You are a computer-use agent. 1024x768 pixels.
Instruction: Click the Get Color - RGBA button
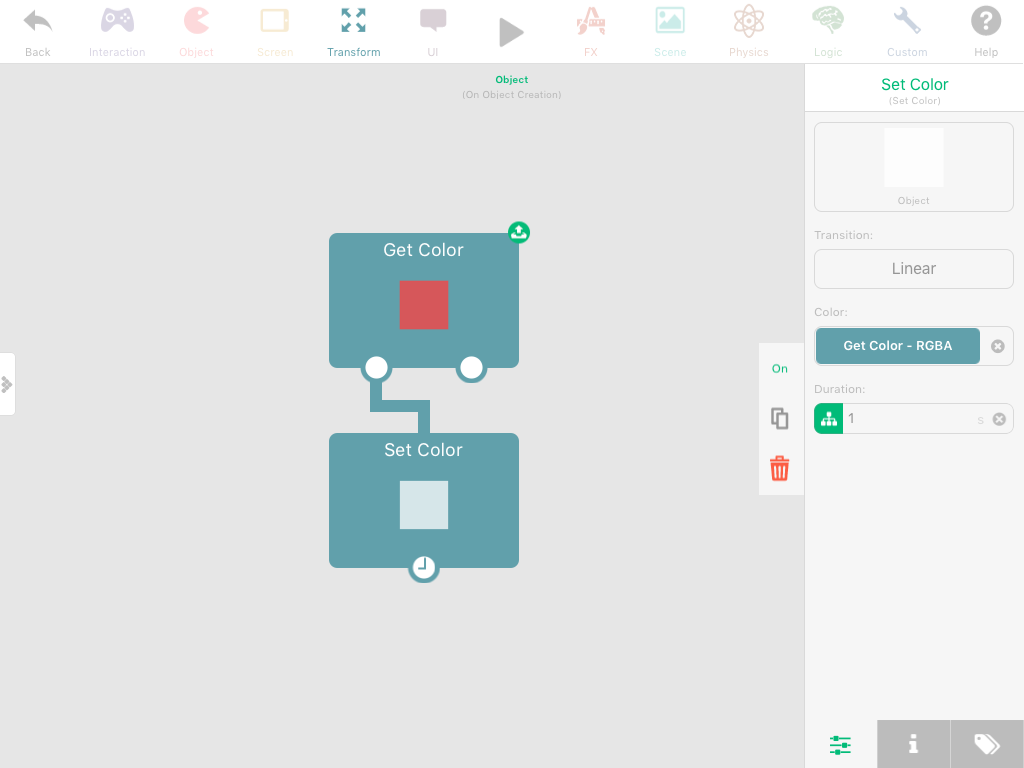(x=897, y=346)
